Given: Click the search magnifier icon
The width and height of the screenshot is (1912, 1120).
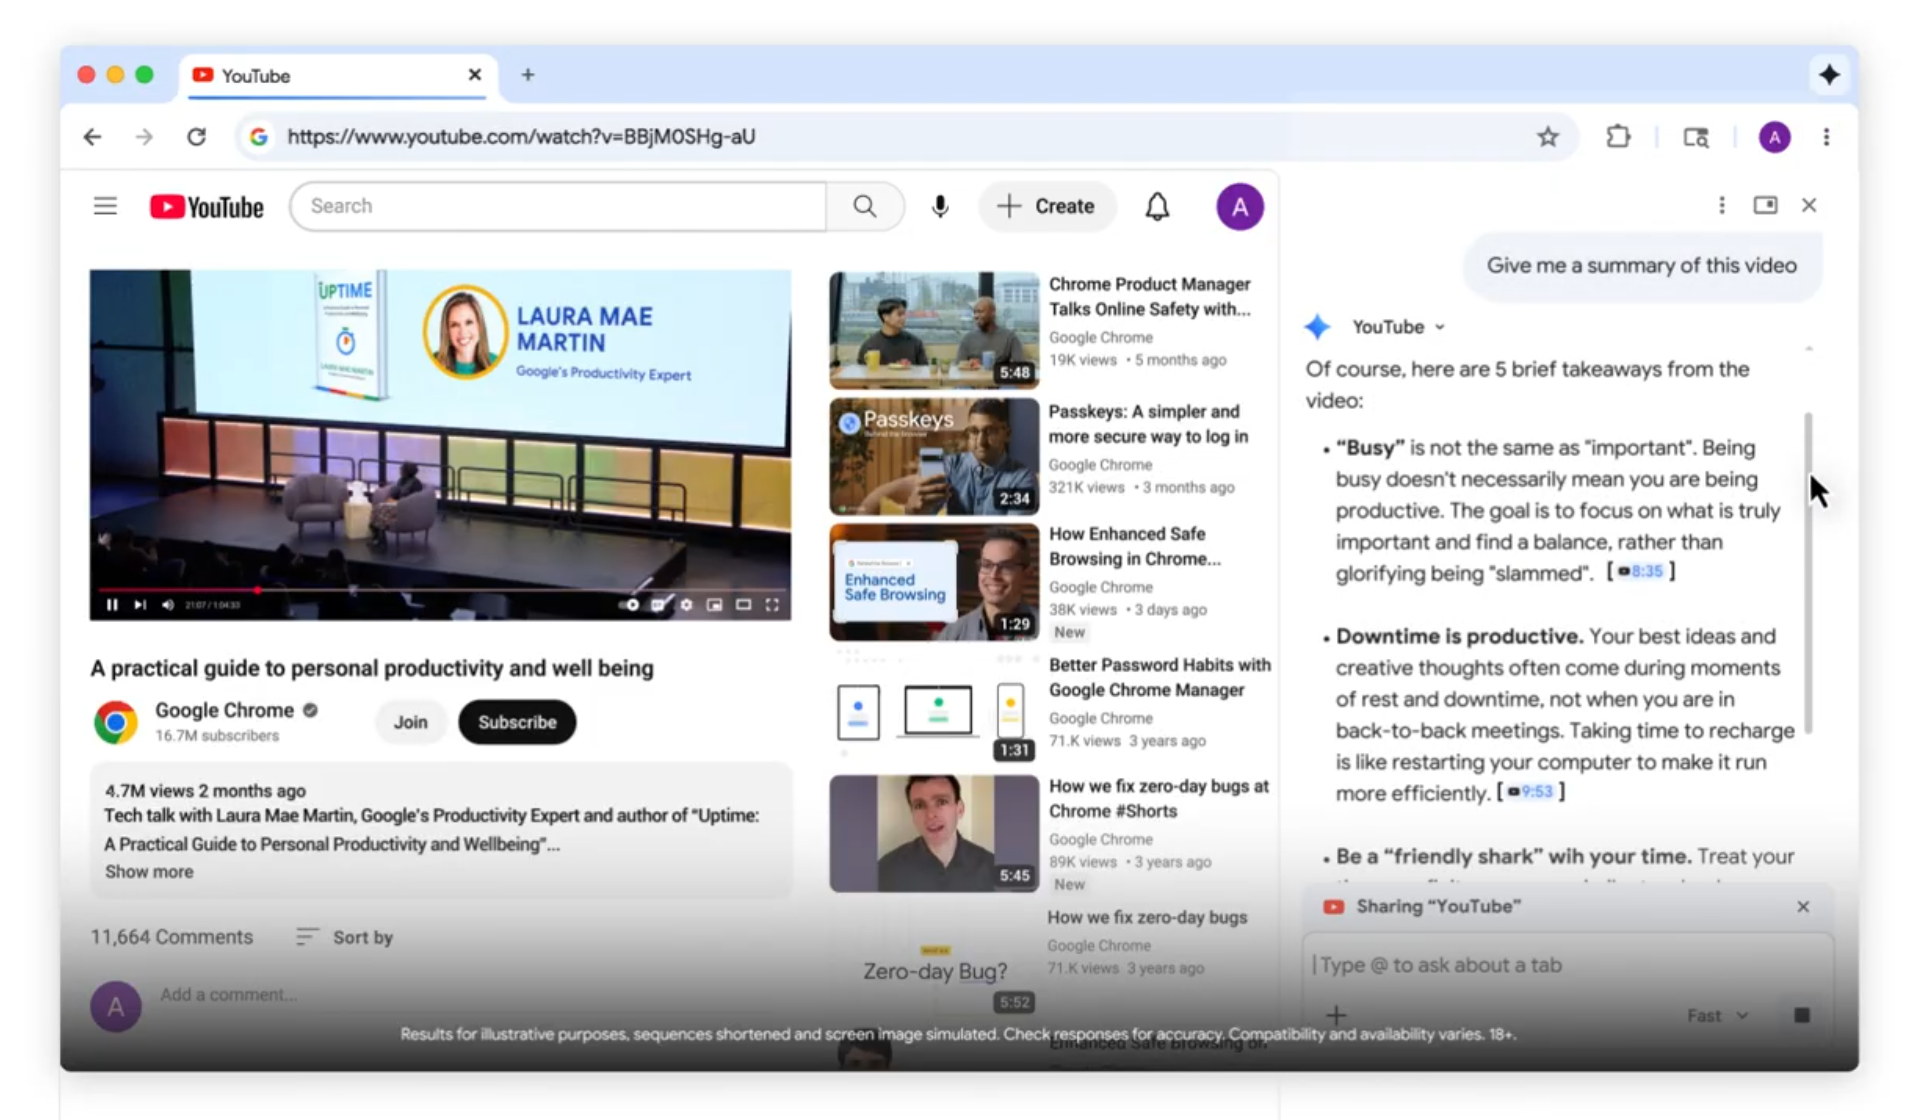Looking at the screenshot, I should tap(864, 206).
